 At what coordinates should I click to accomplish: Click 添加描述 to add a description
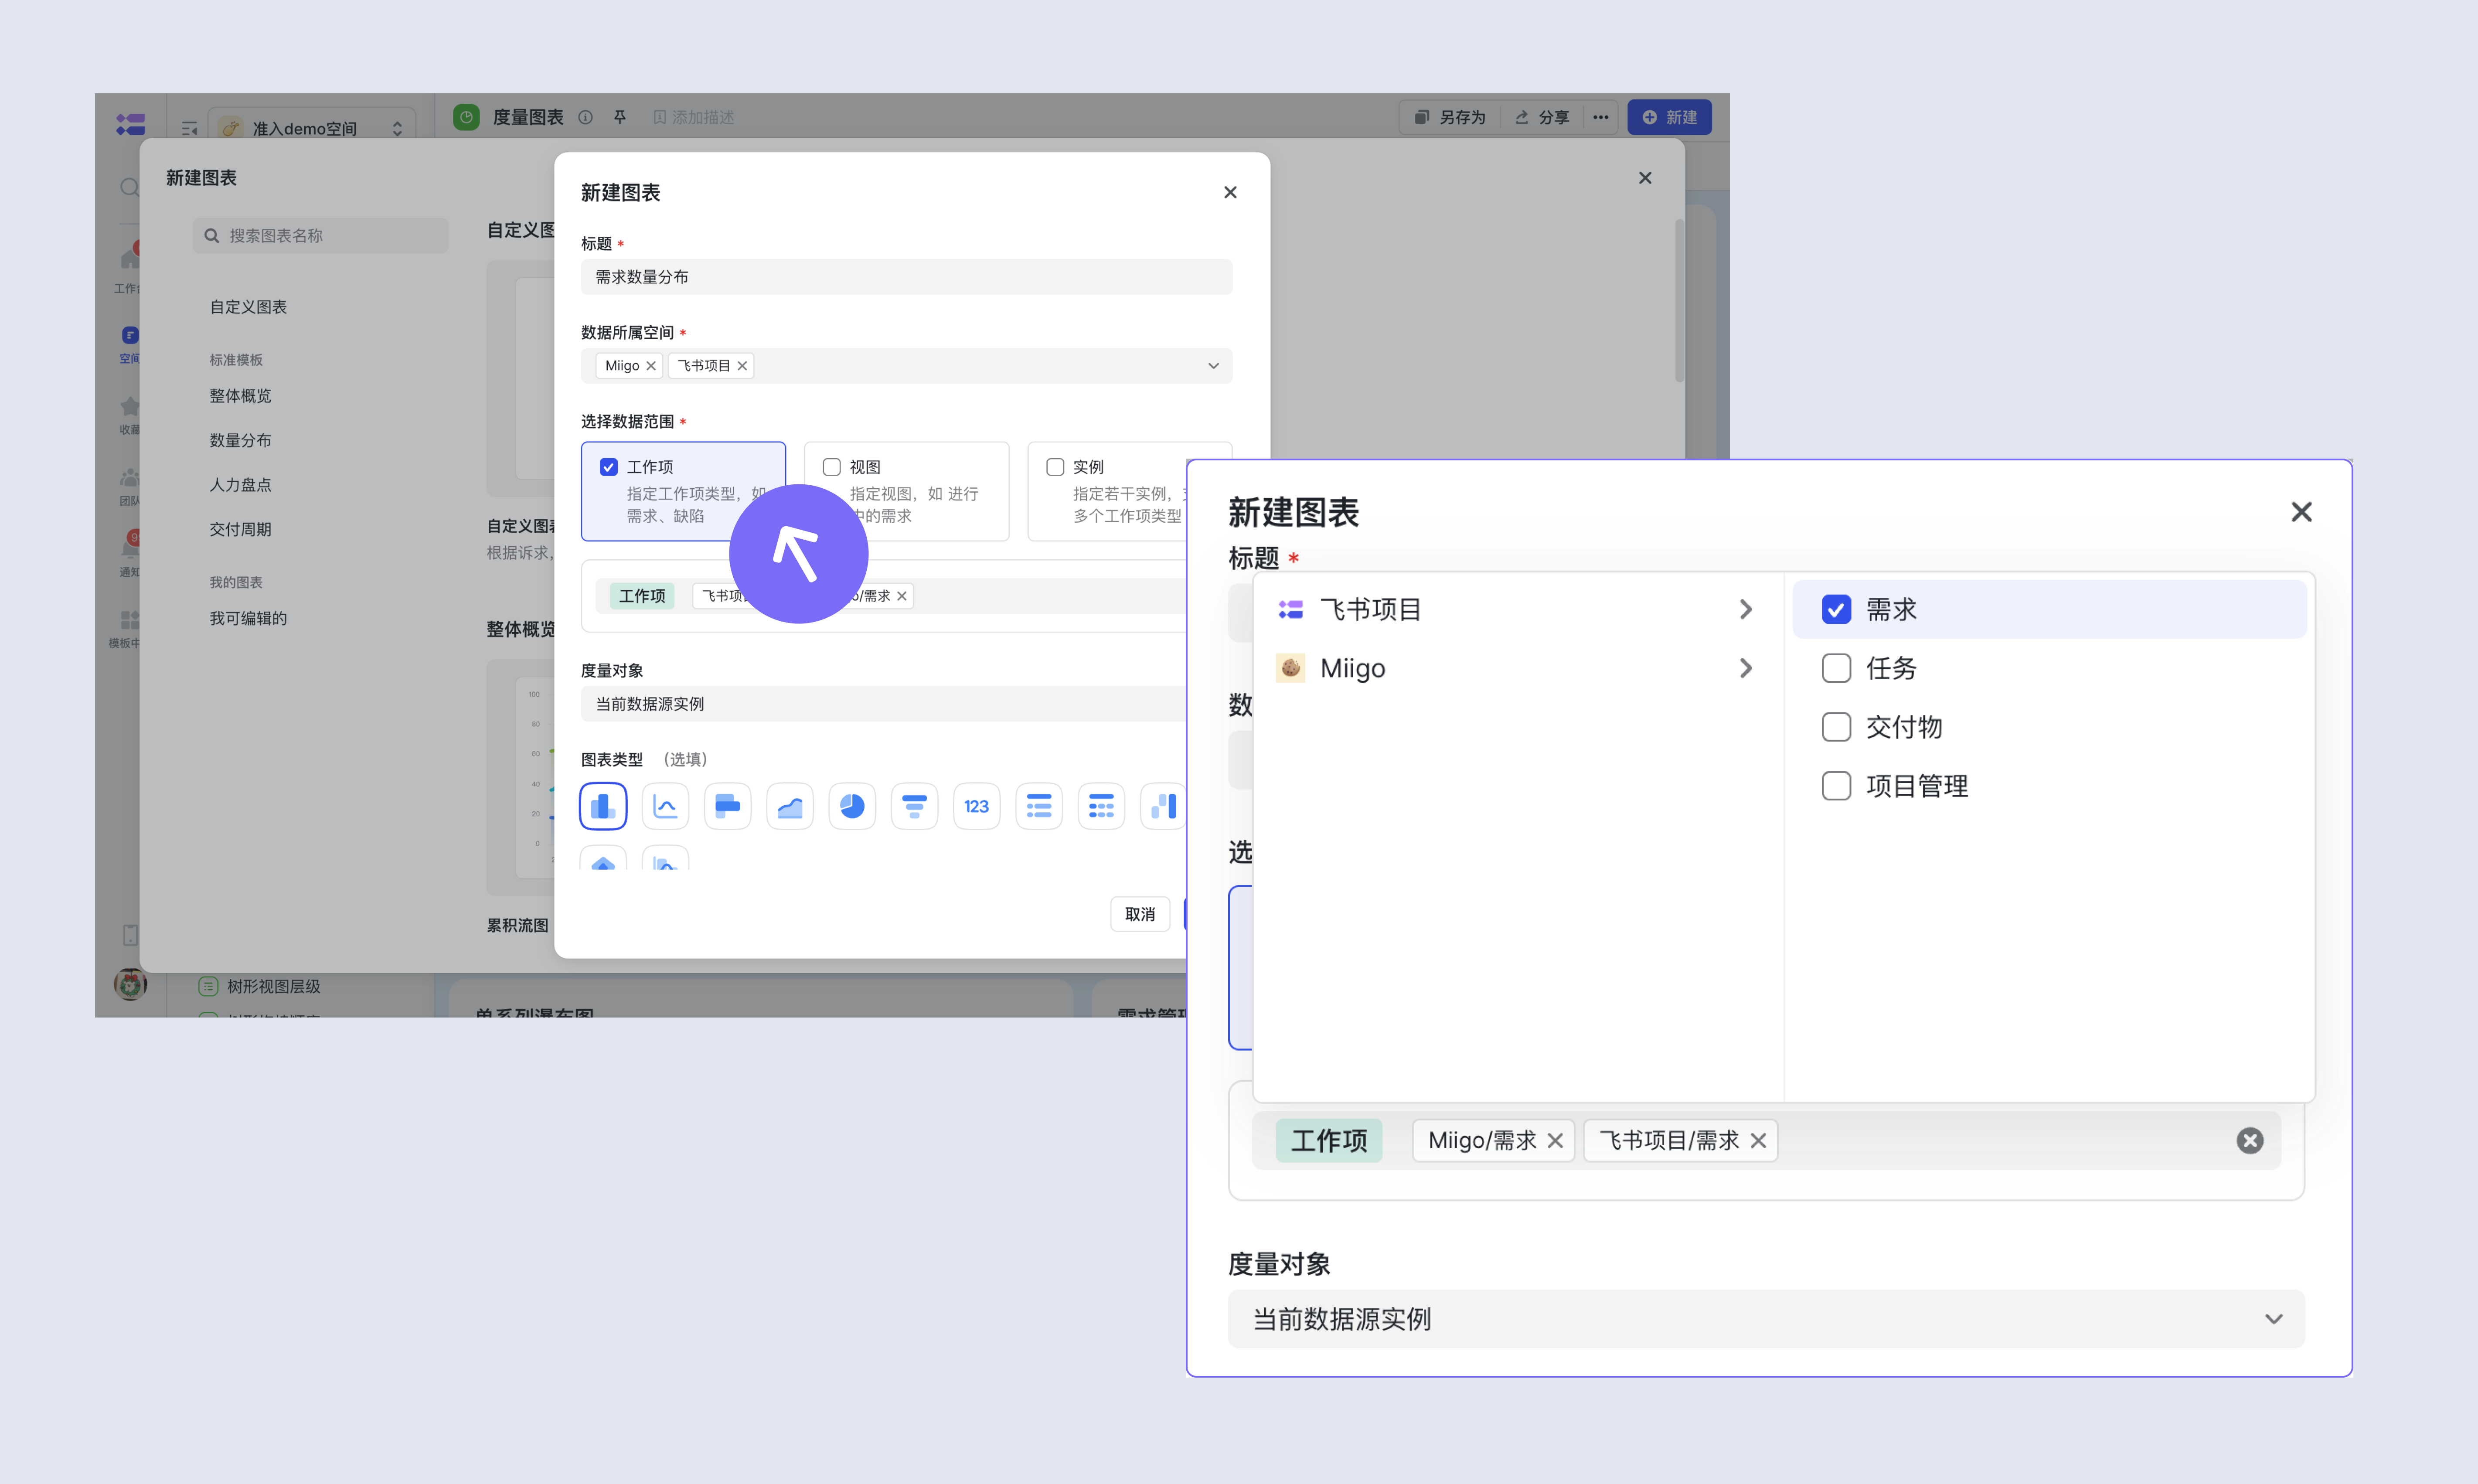click(x=694, y=117)
